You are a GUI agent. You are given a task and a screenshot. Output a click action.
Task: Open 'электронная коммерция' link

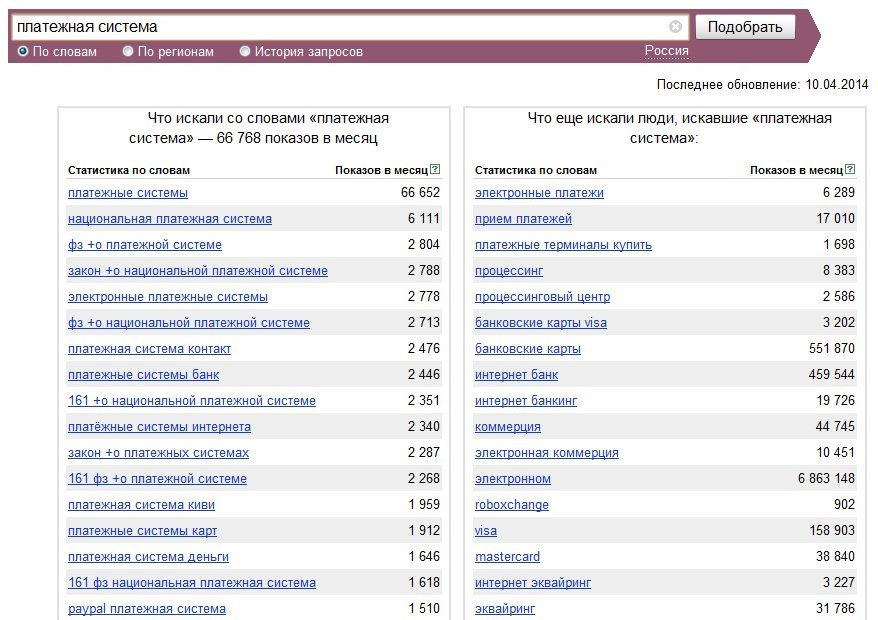click(547, 453)
